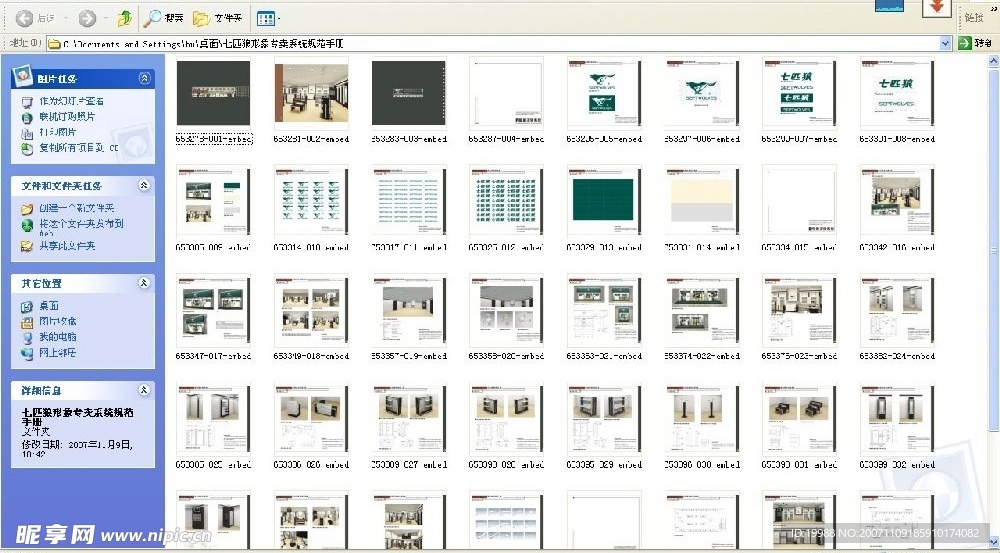Open 桌面 (Desktop) link in Other Places
The height and width of the screenshot is (553, 1000).
click(48, 306)
